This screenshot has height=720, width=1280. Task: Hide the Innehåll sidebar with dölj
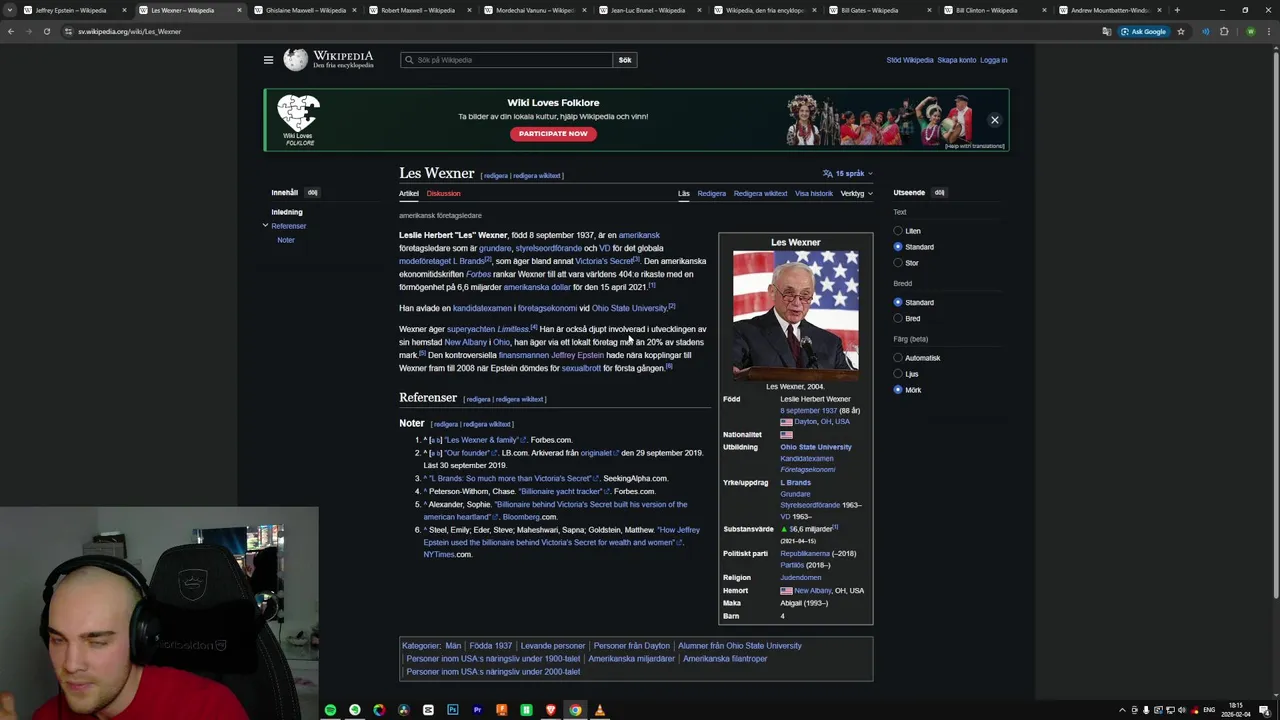coord(312,192)
